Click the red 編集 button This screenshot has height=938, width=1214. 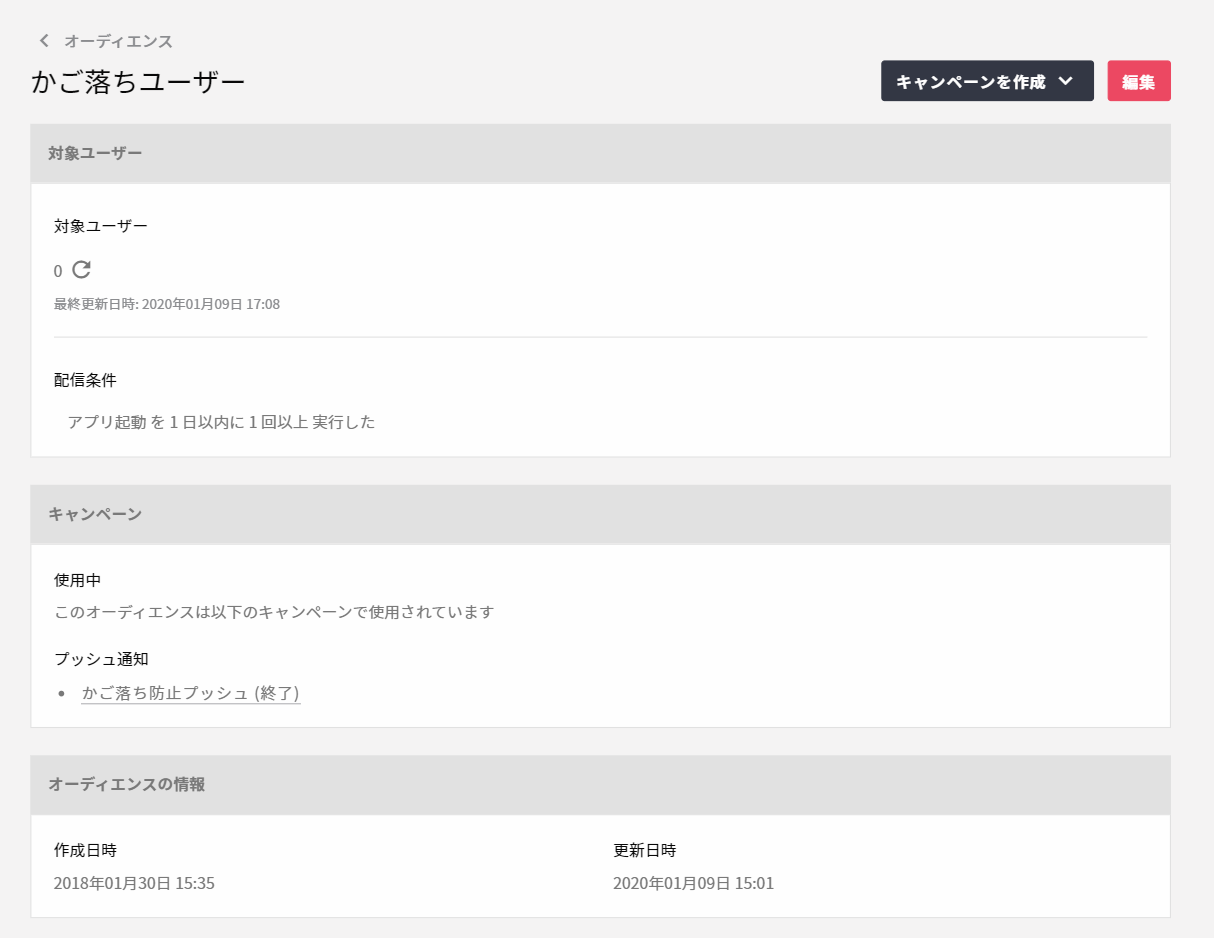point(1139,81)
